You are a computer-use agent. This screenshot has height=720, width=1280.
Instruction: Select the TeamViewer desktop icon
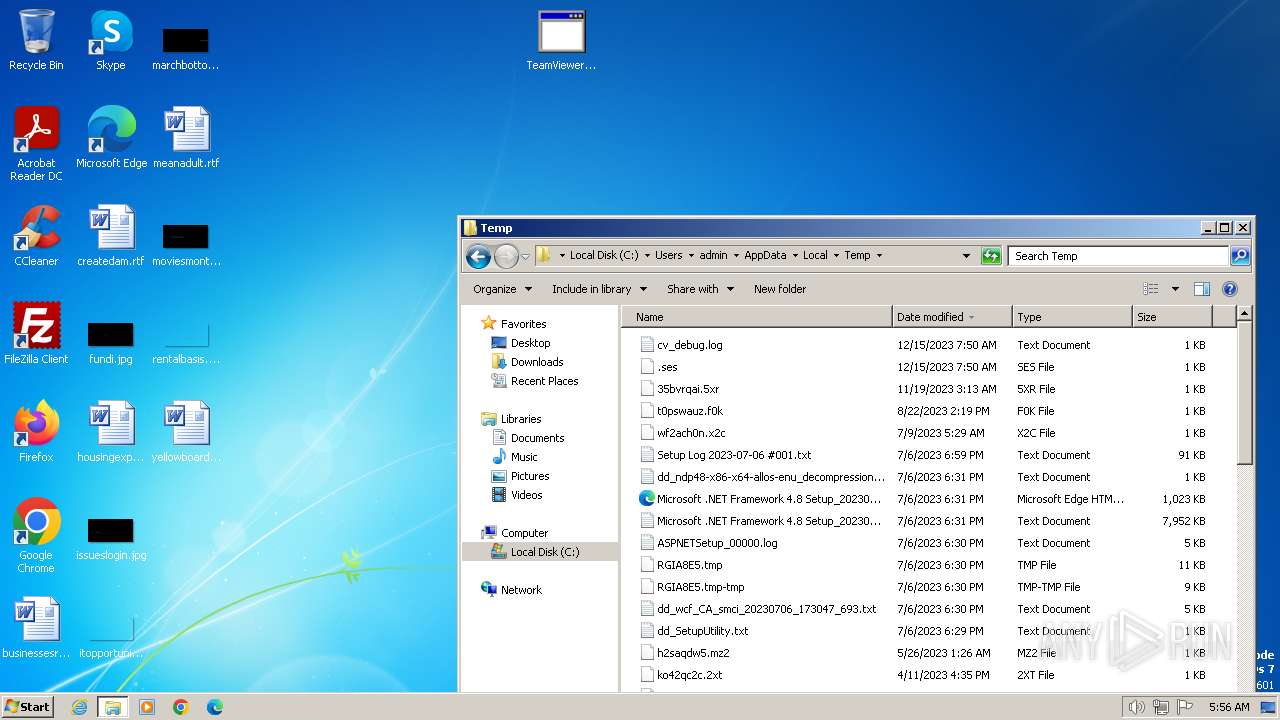tap(561, 40)
